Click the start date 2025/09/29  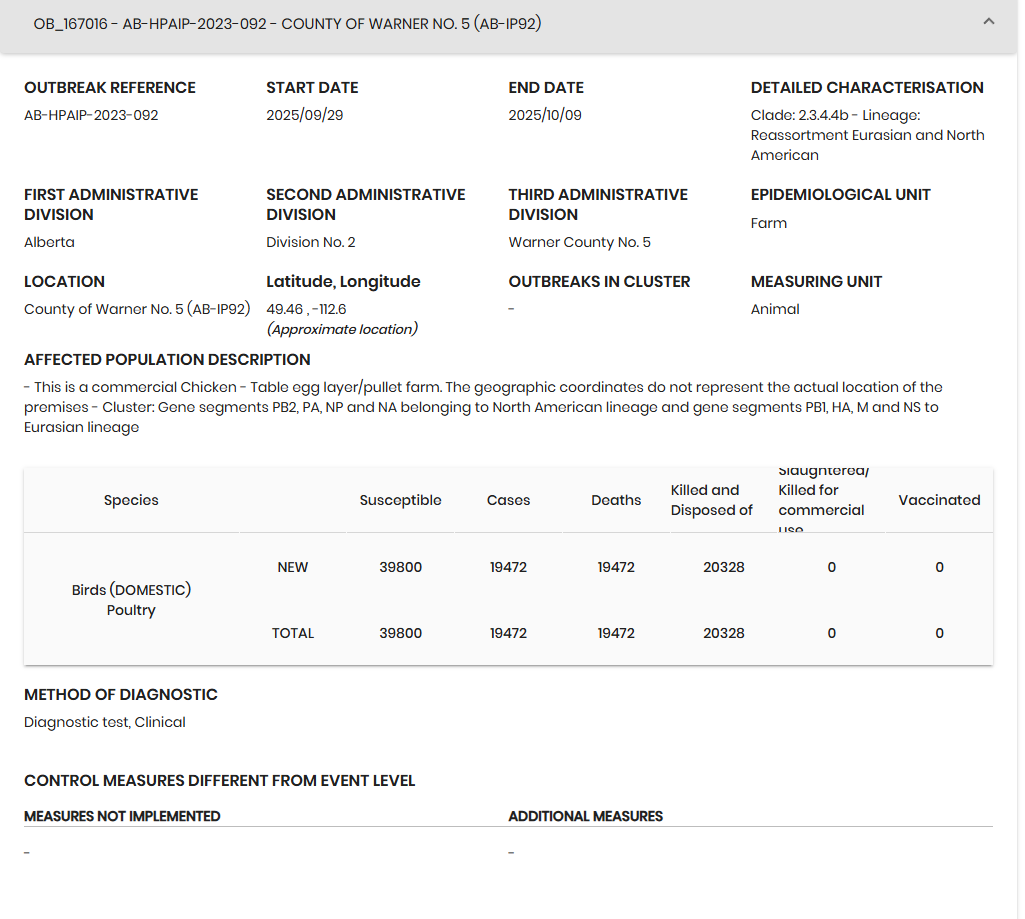click(x=304, y=115)
